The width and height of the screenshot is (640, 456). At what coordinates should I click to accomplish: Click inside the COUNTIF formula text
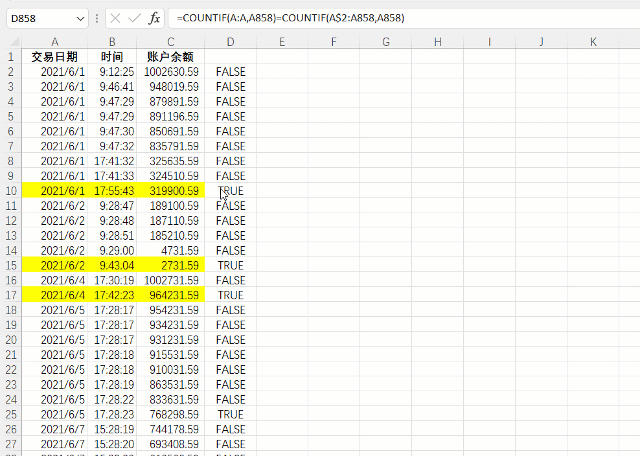point(291,18)
